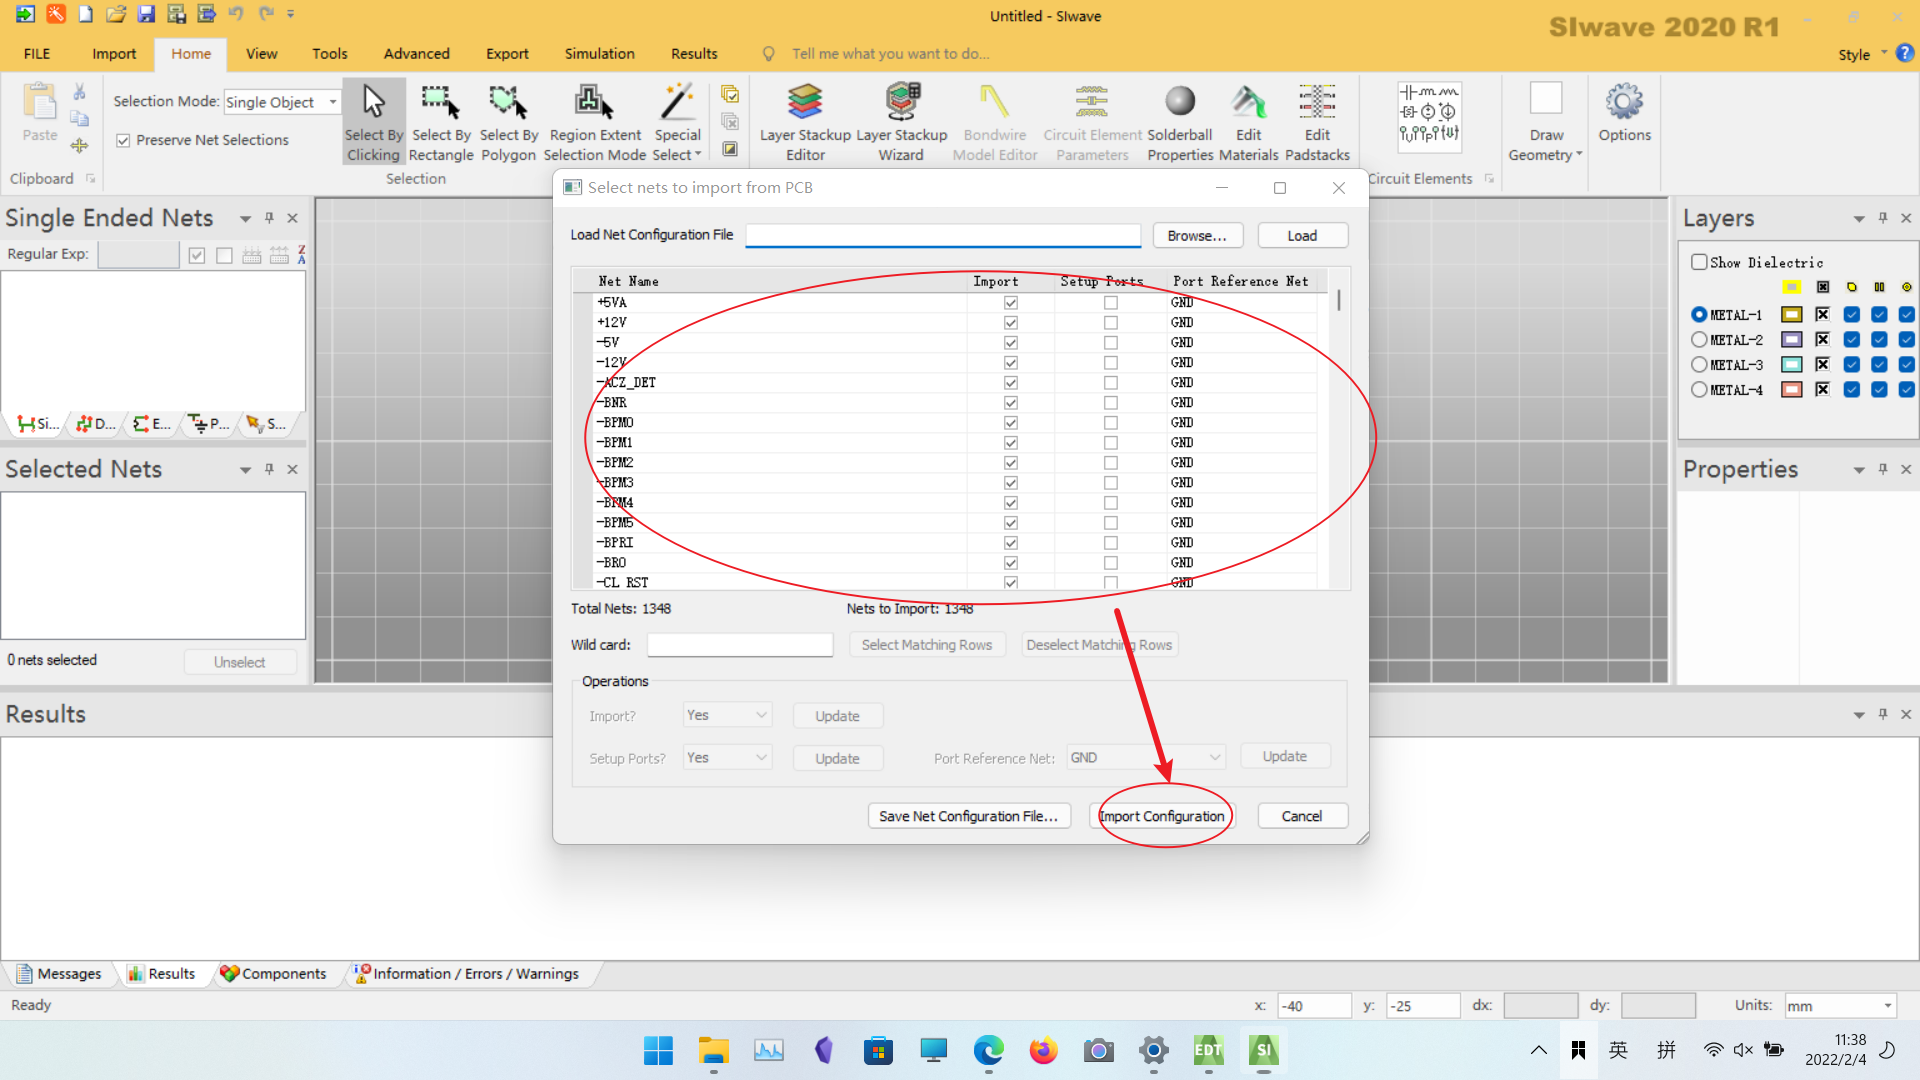
Task: Expand the Port Reference Net dropdown
Action: pyautogui.click(x=1214, y=758)
